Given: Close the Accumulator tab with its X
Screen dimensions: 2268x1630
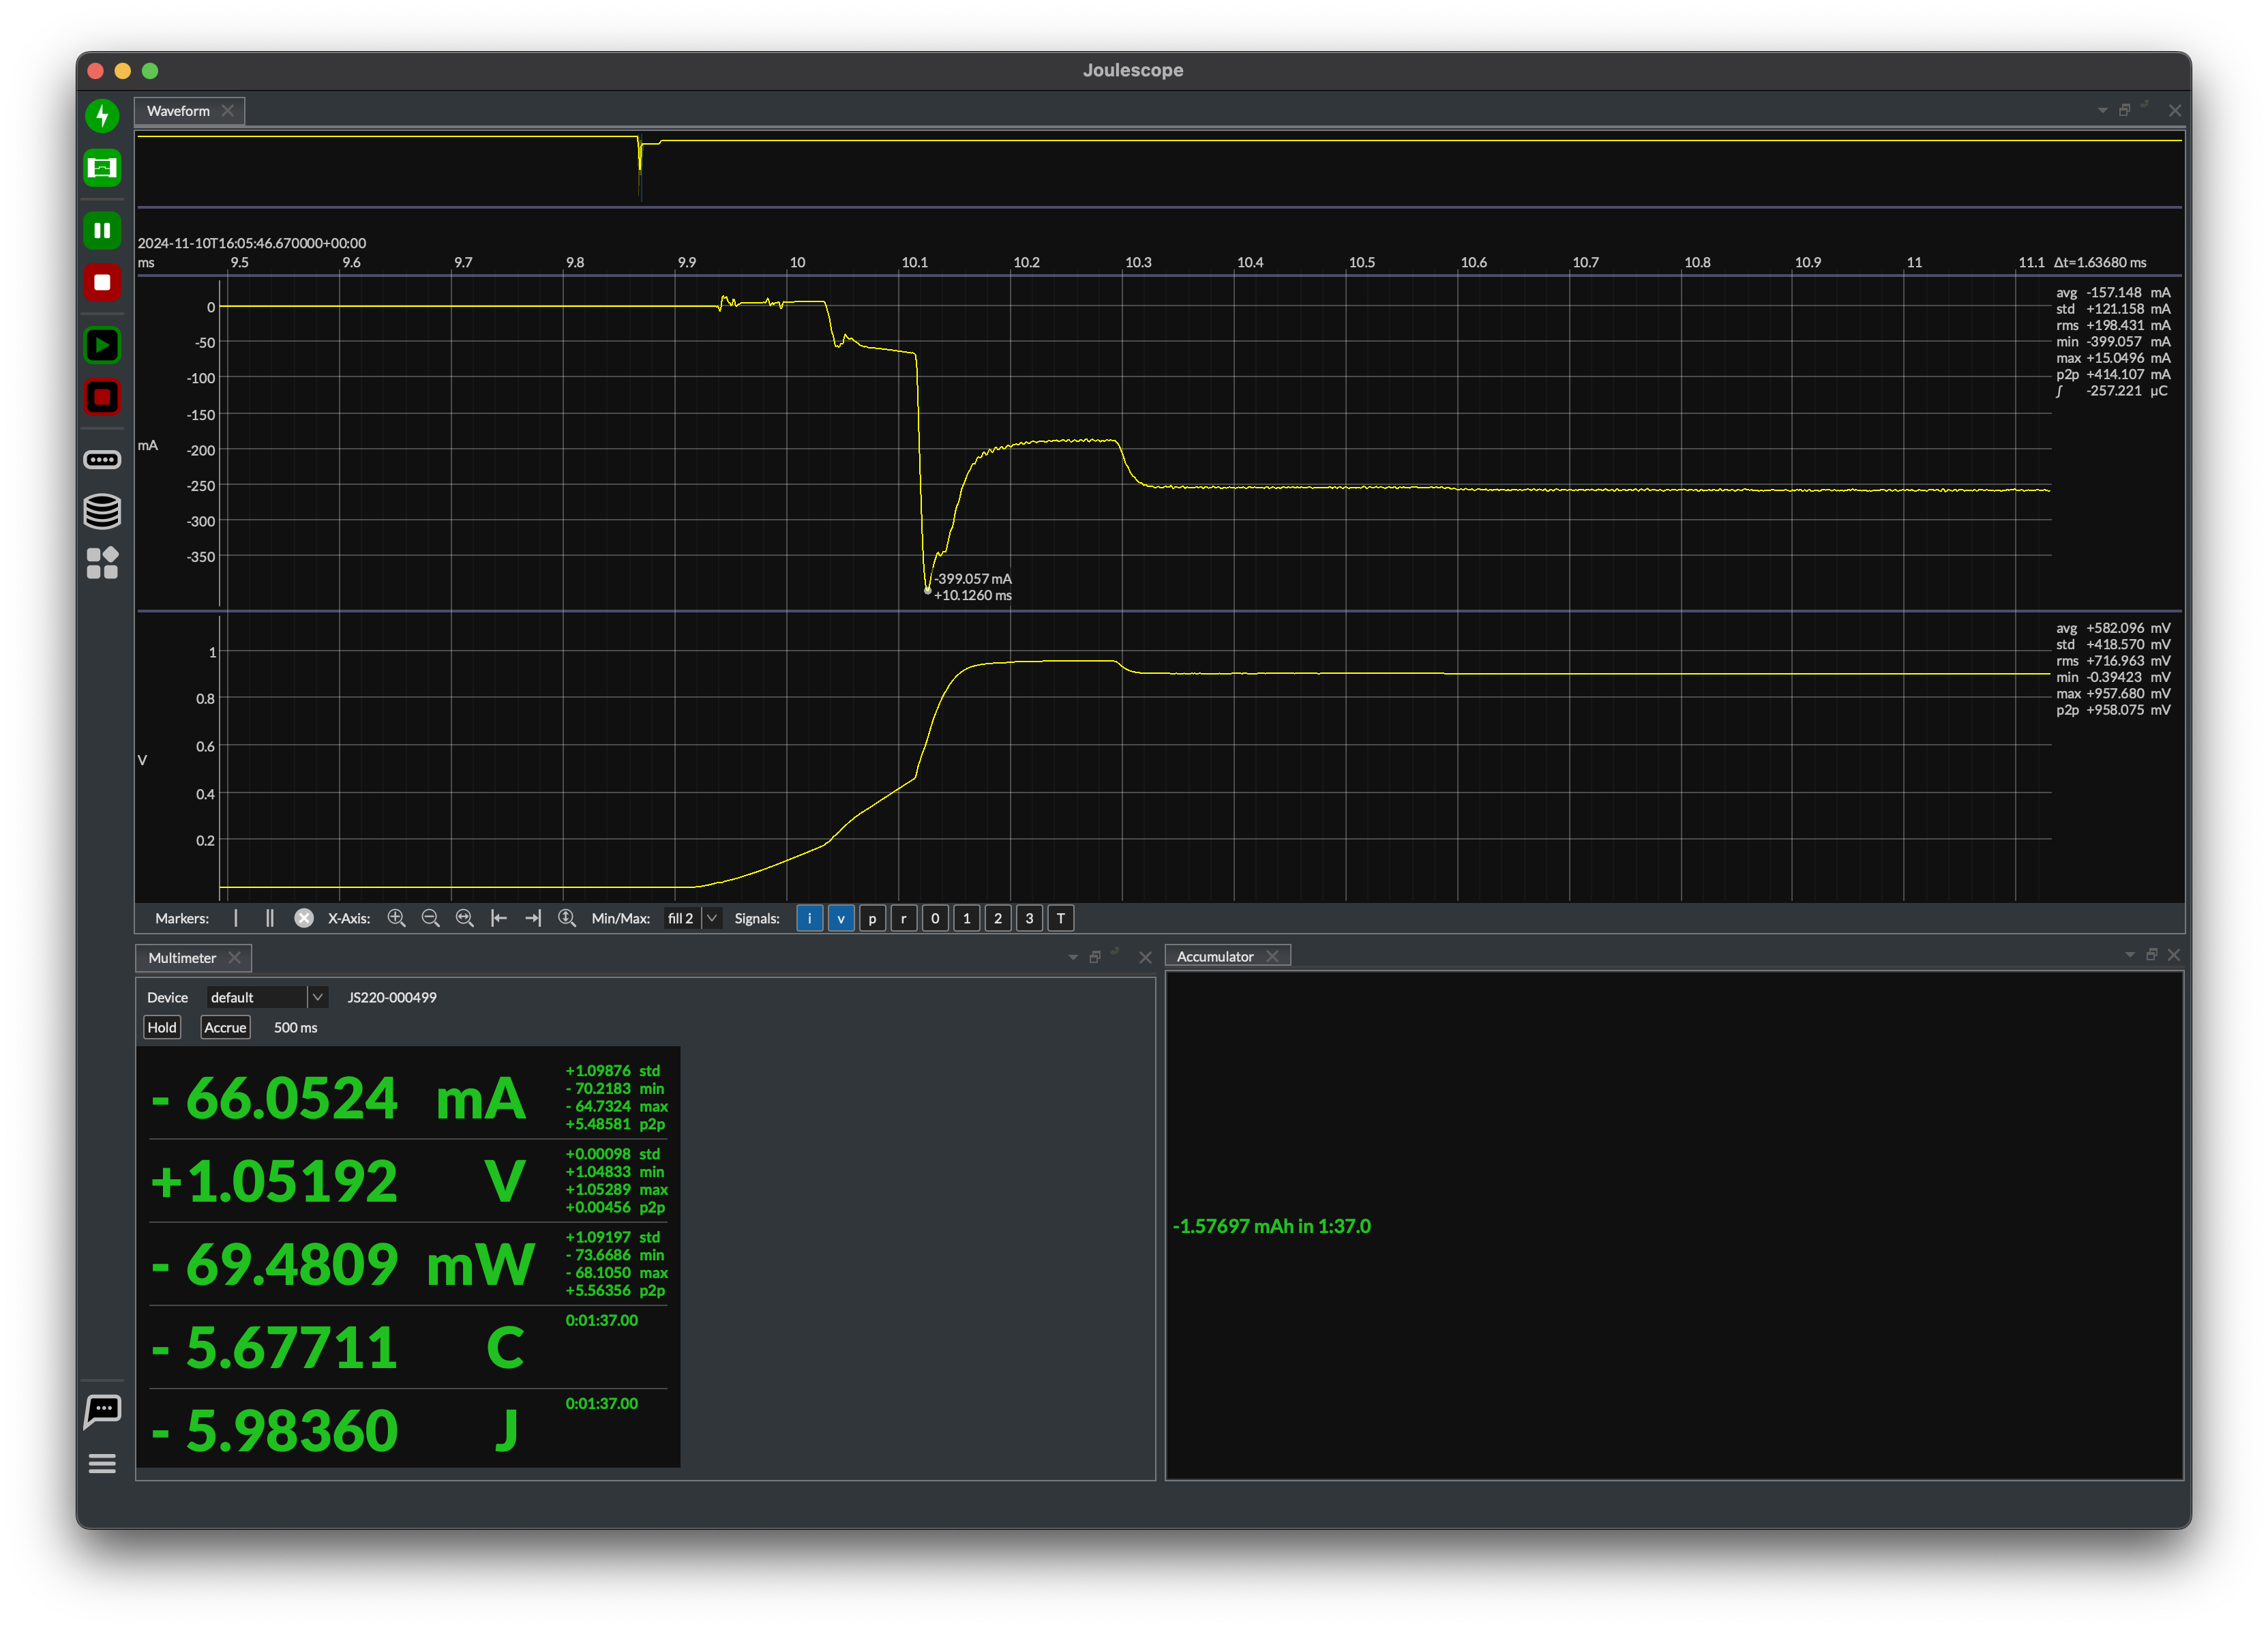Looking at the screenshot, I should [1272, 956].
